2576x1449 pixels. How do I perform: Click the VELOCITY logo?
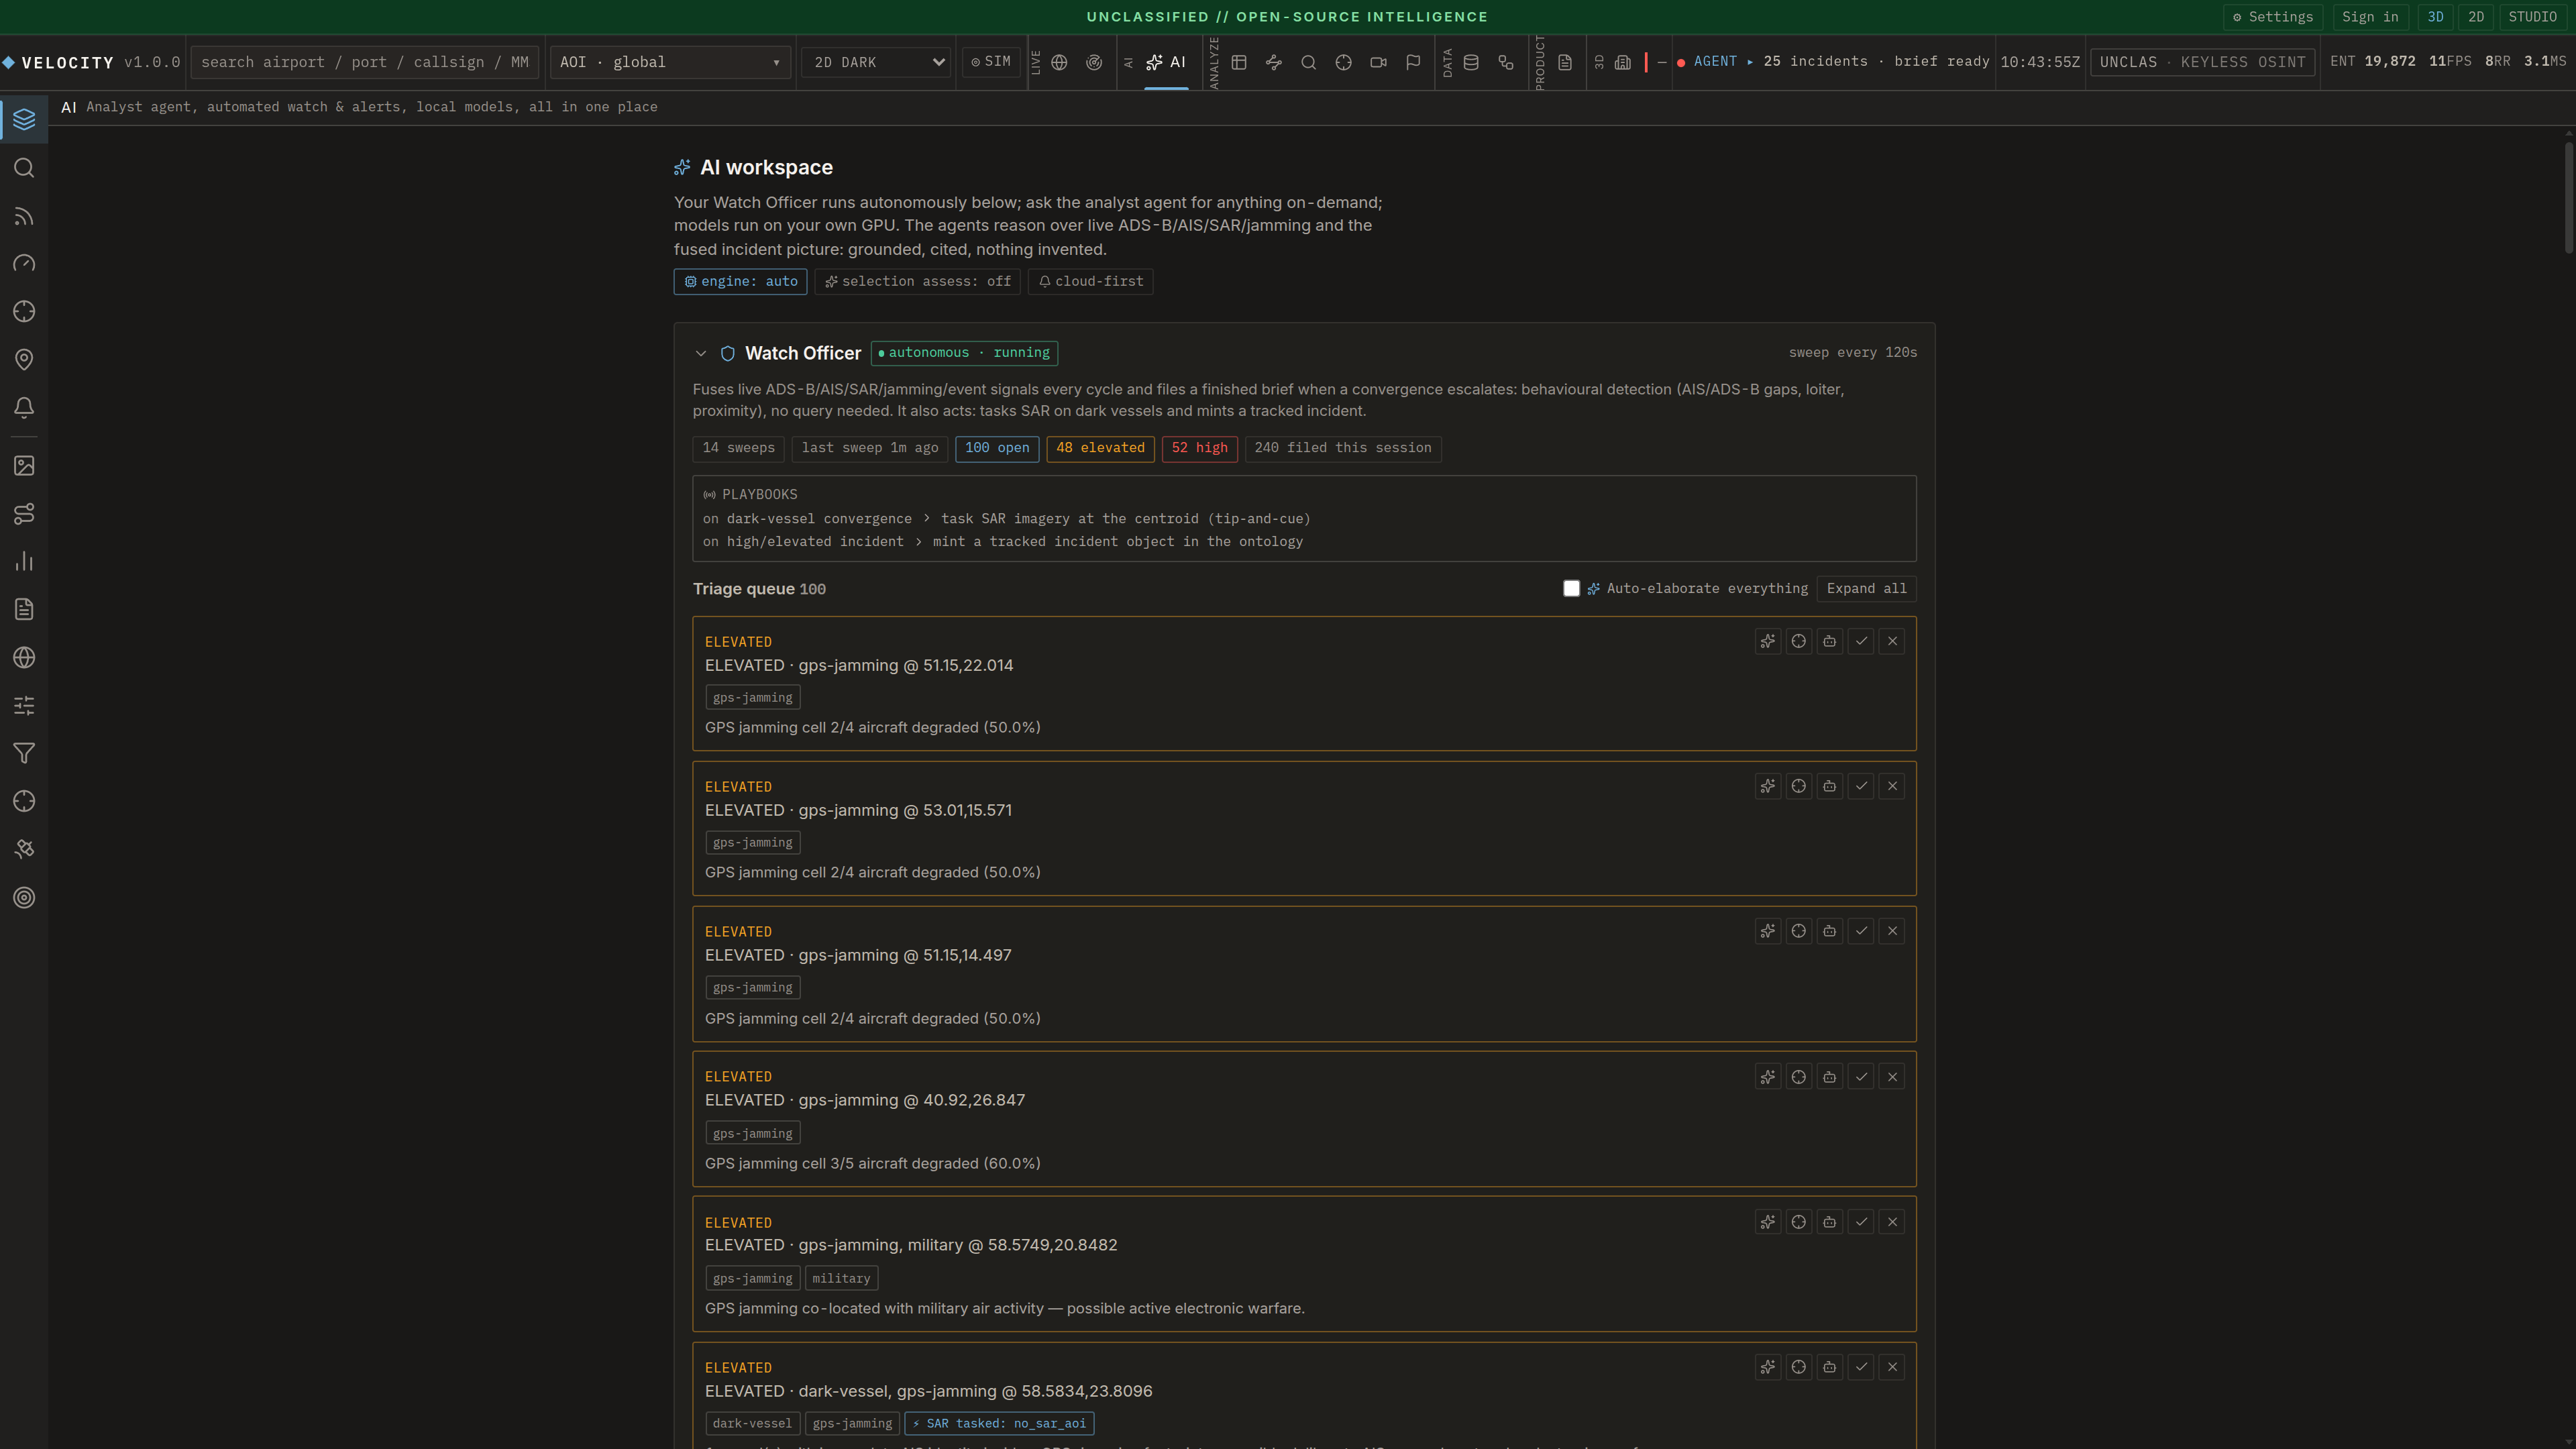coord(59,62)
